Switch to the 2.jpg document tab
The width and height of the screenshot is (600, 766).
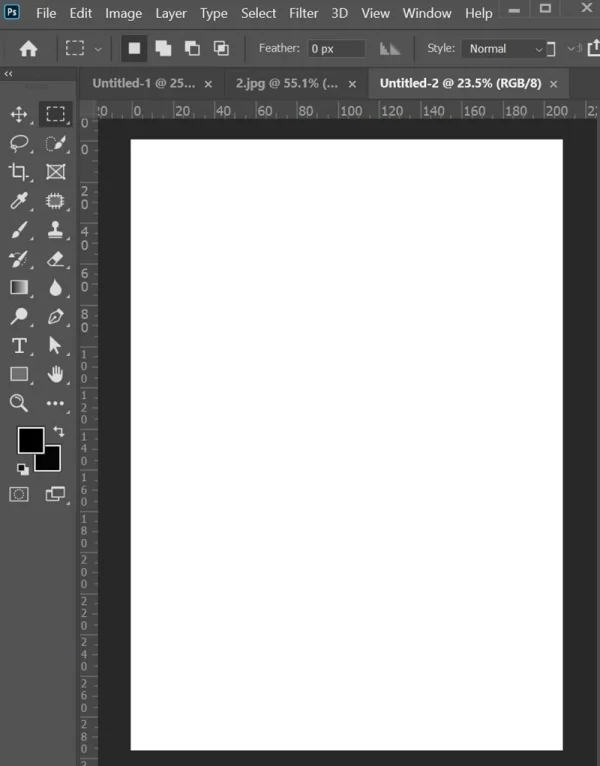(287, 84)
